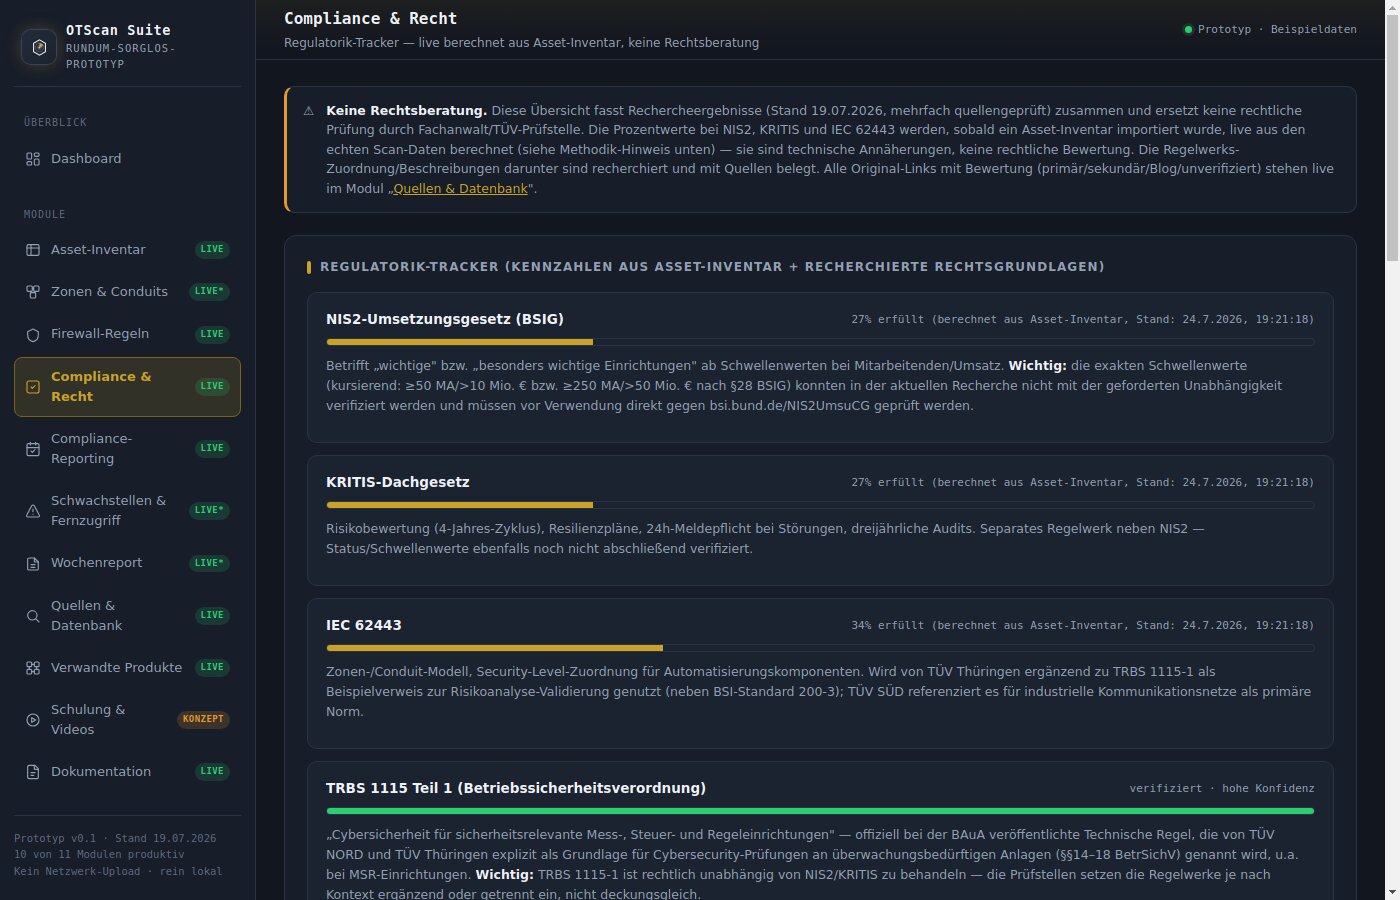Image resolution: width=1400 pixels, height=900 pixels.
Task: Open Schulung & Videos module
Action: click(127, 720)
